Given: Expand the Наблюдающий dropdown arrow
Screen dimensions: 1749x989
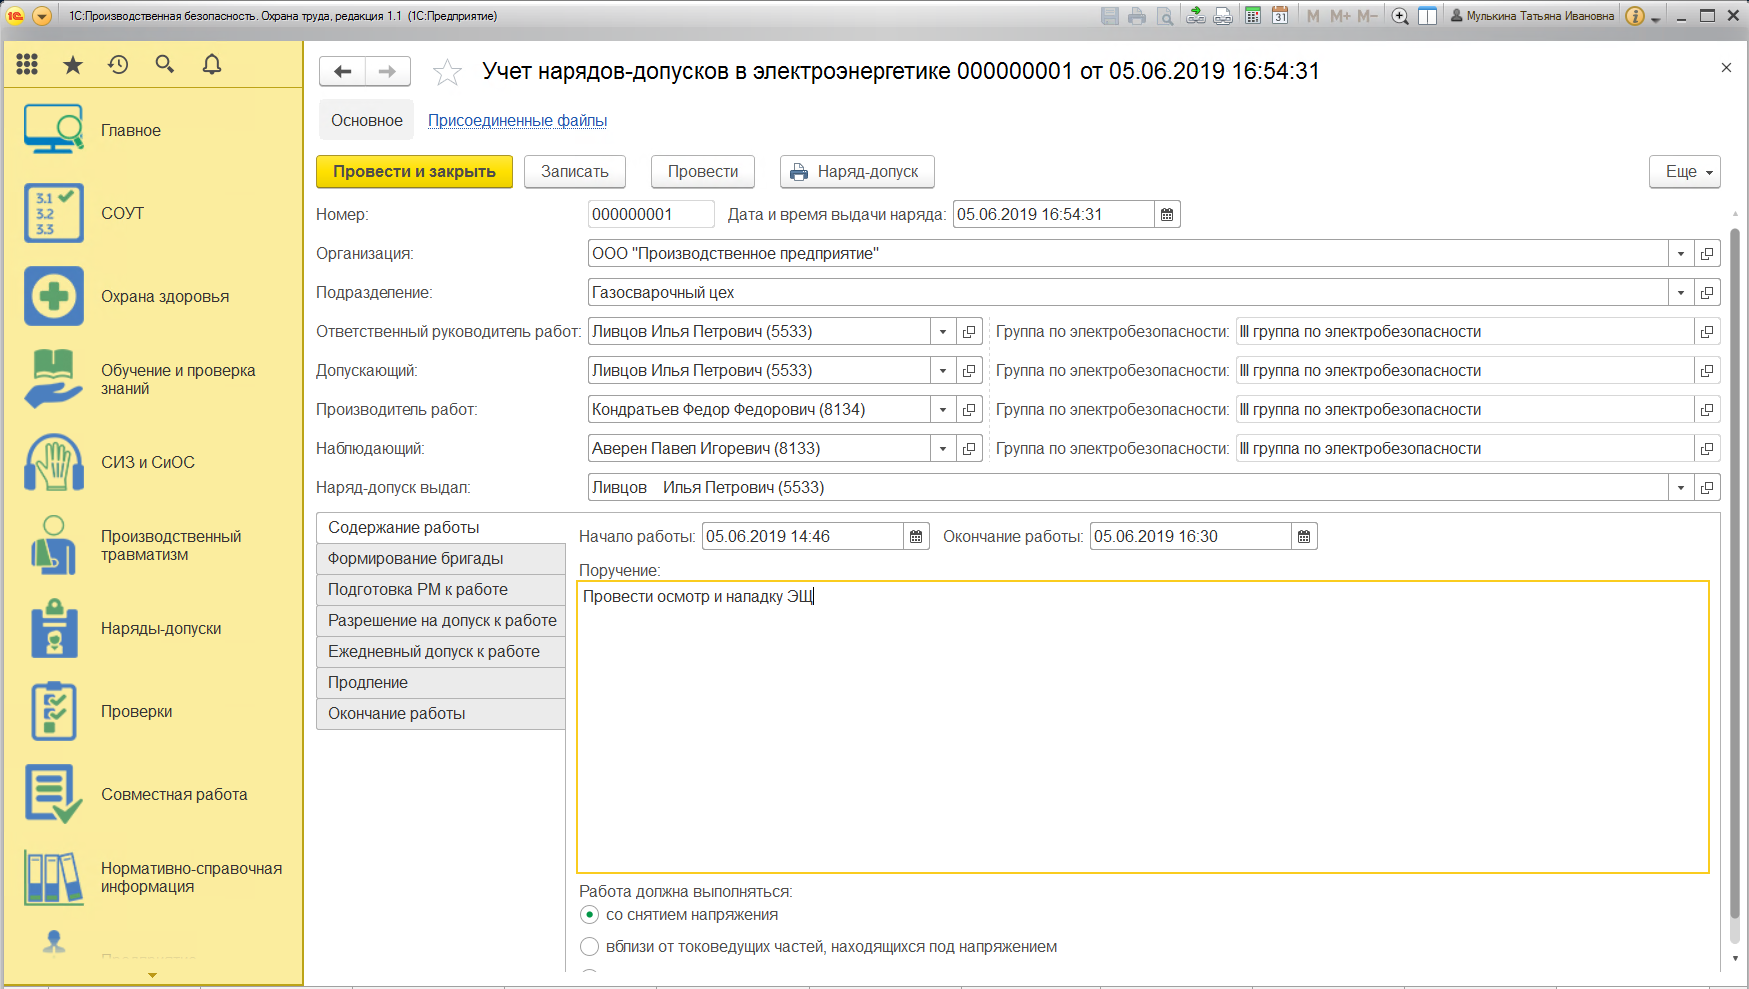Looking at the screenshot, I should click(x=943, y=449).
